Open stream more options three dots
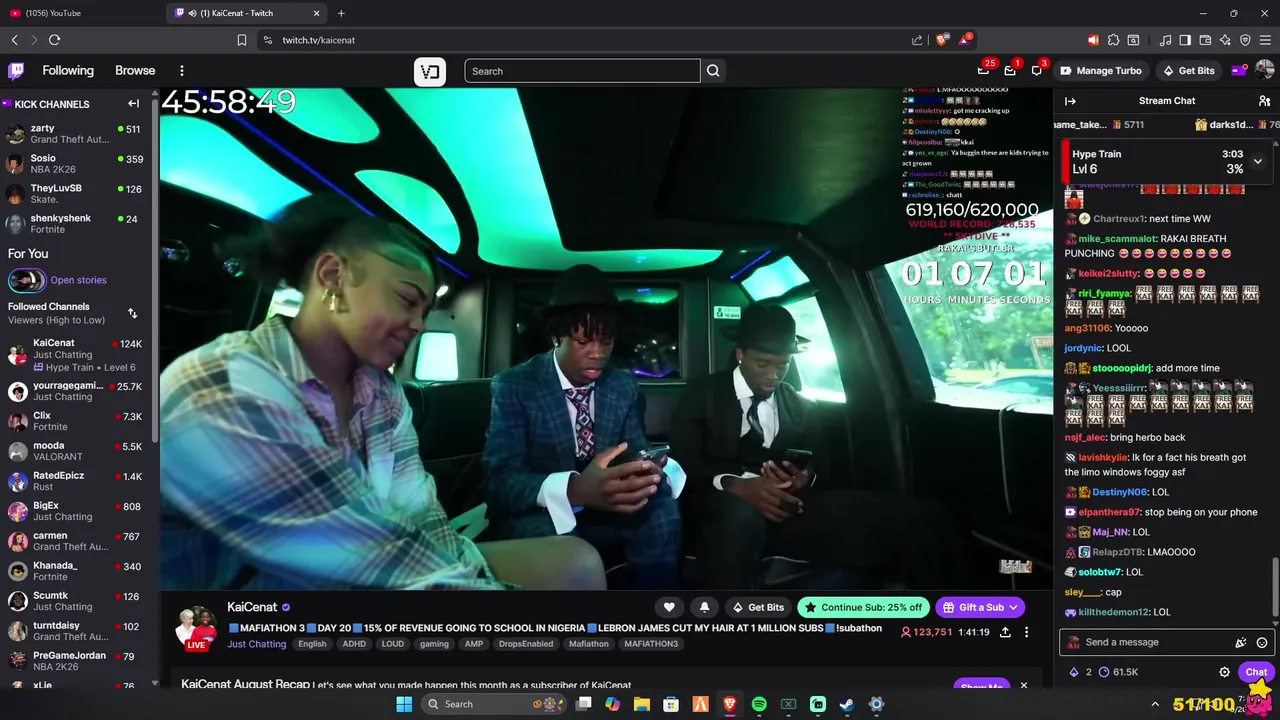The width and height of the screenshot is (1280, 720). tap(1026, 632)
